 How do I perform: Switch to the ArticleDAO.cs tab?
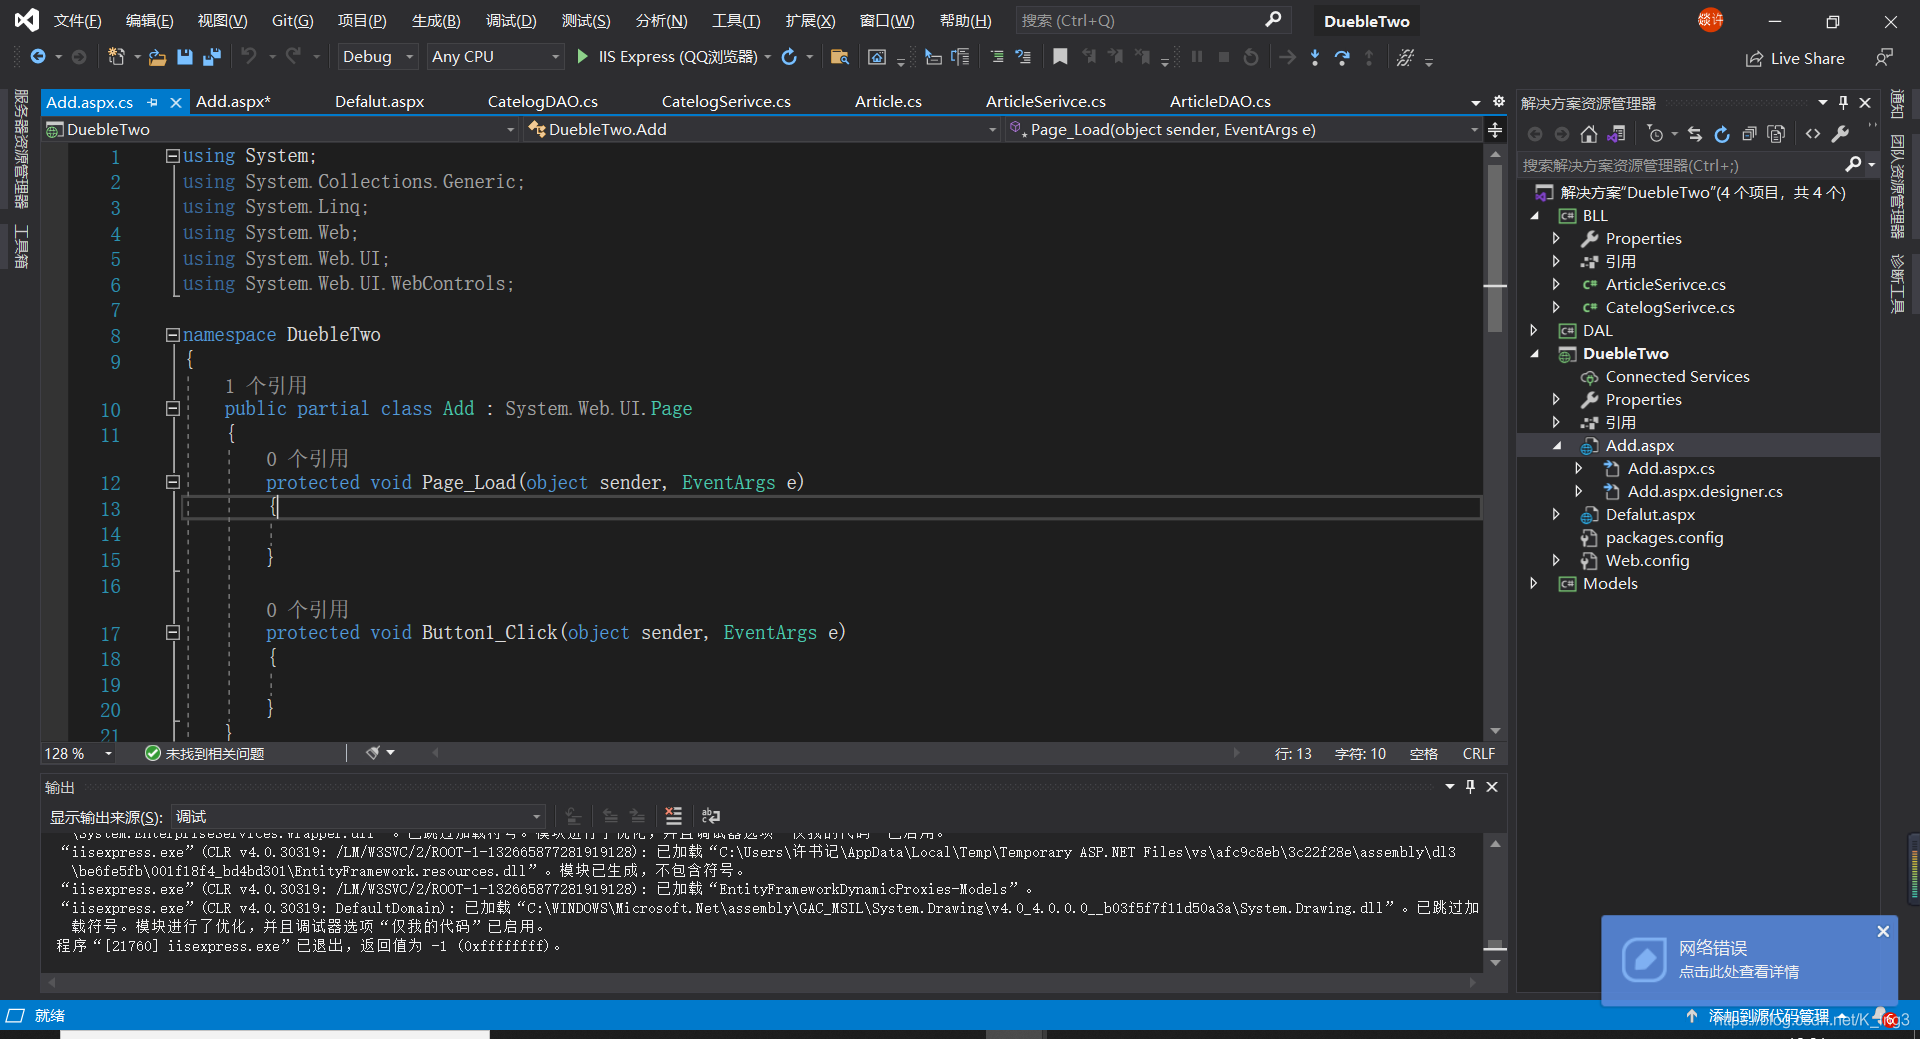click(1220, 102)
